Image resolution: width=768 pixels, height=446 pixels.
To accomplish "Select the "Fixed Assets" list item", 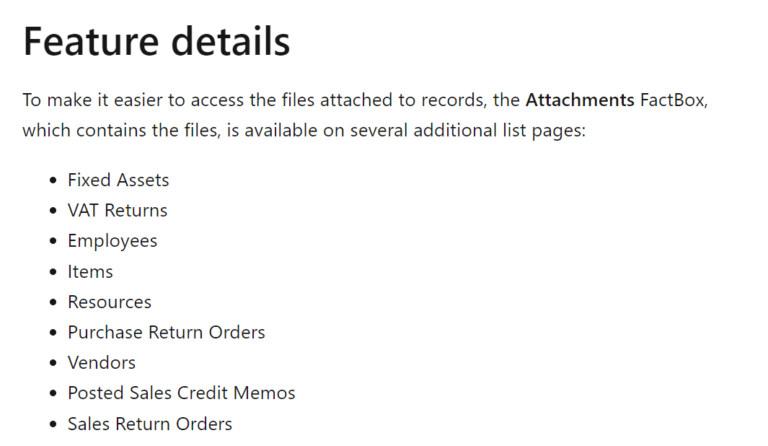I will [118, 180].
